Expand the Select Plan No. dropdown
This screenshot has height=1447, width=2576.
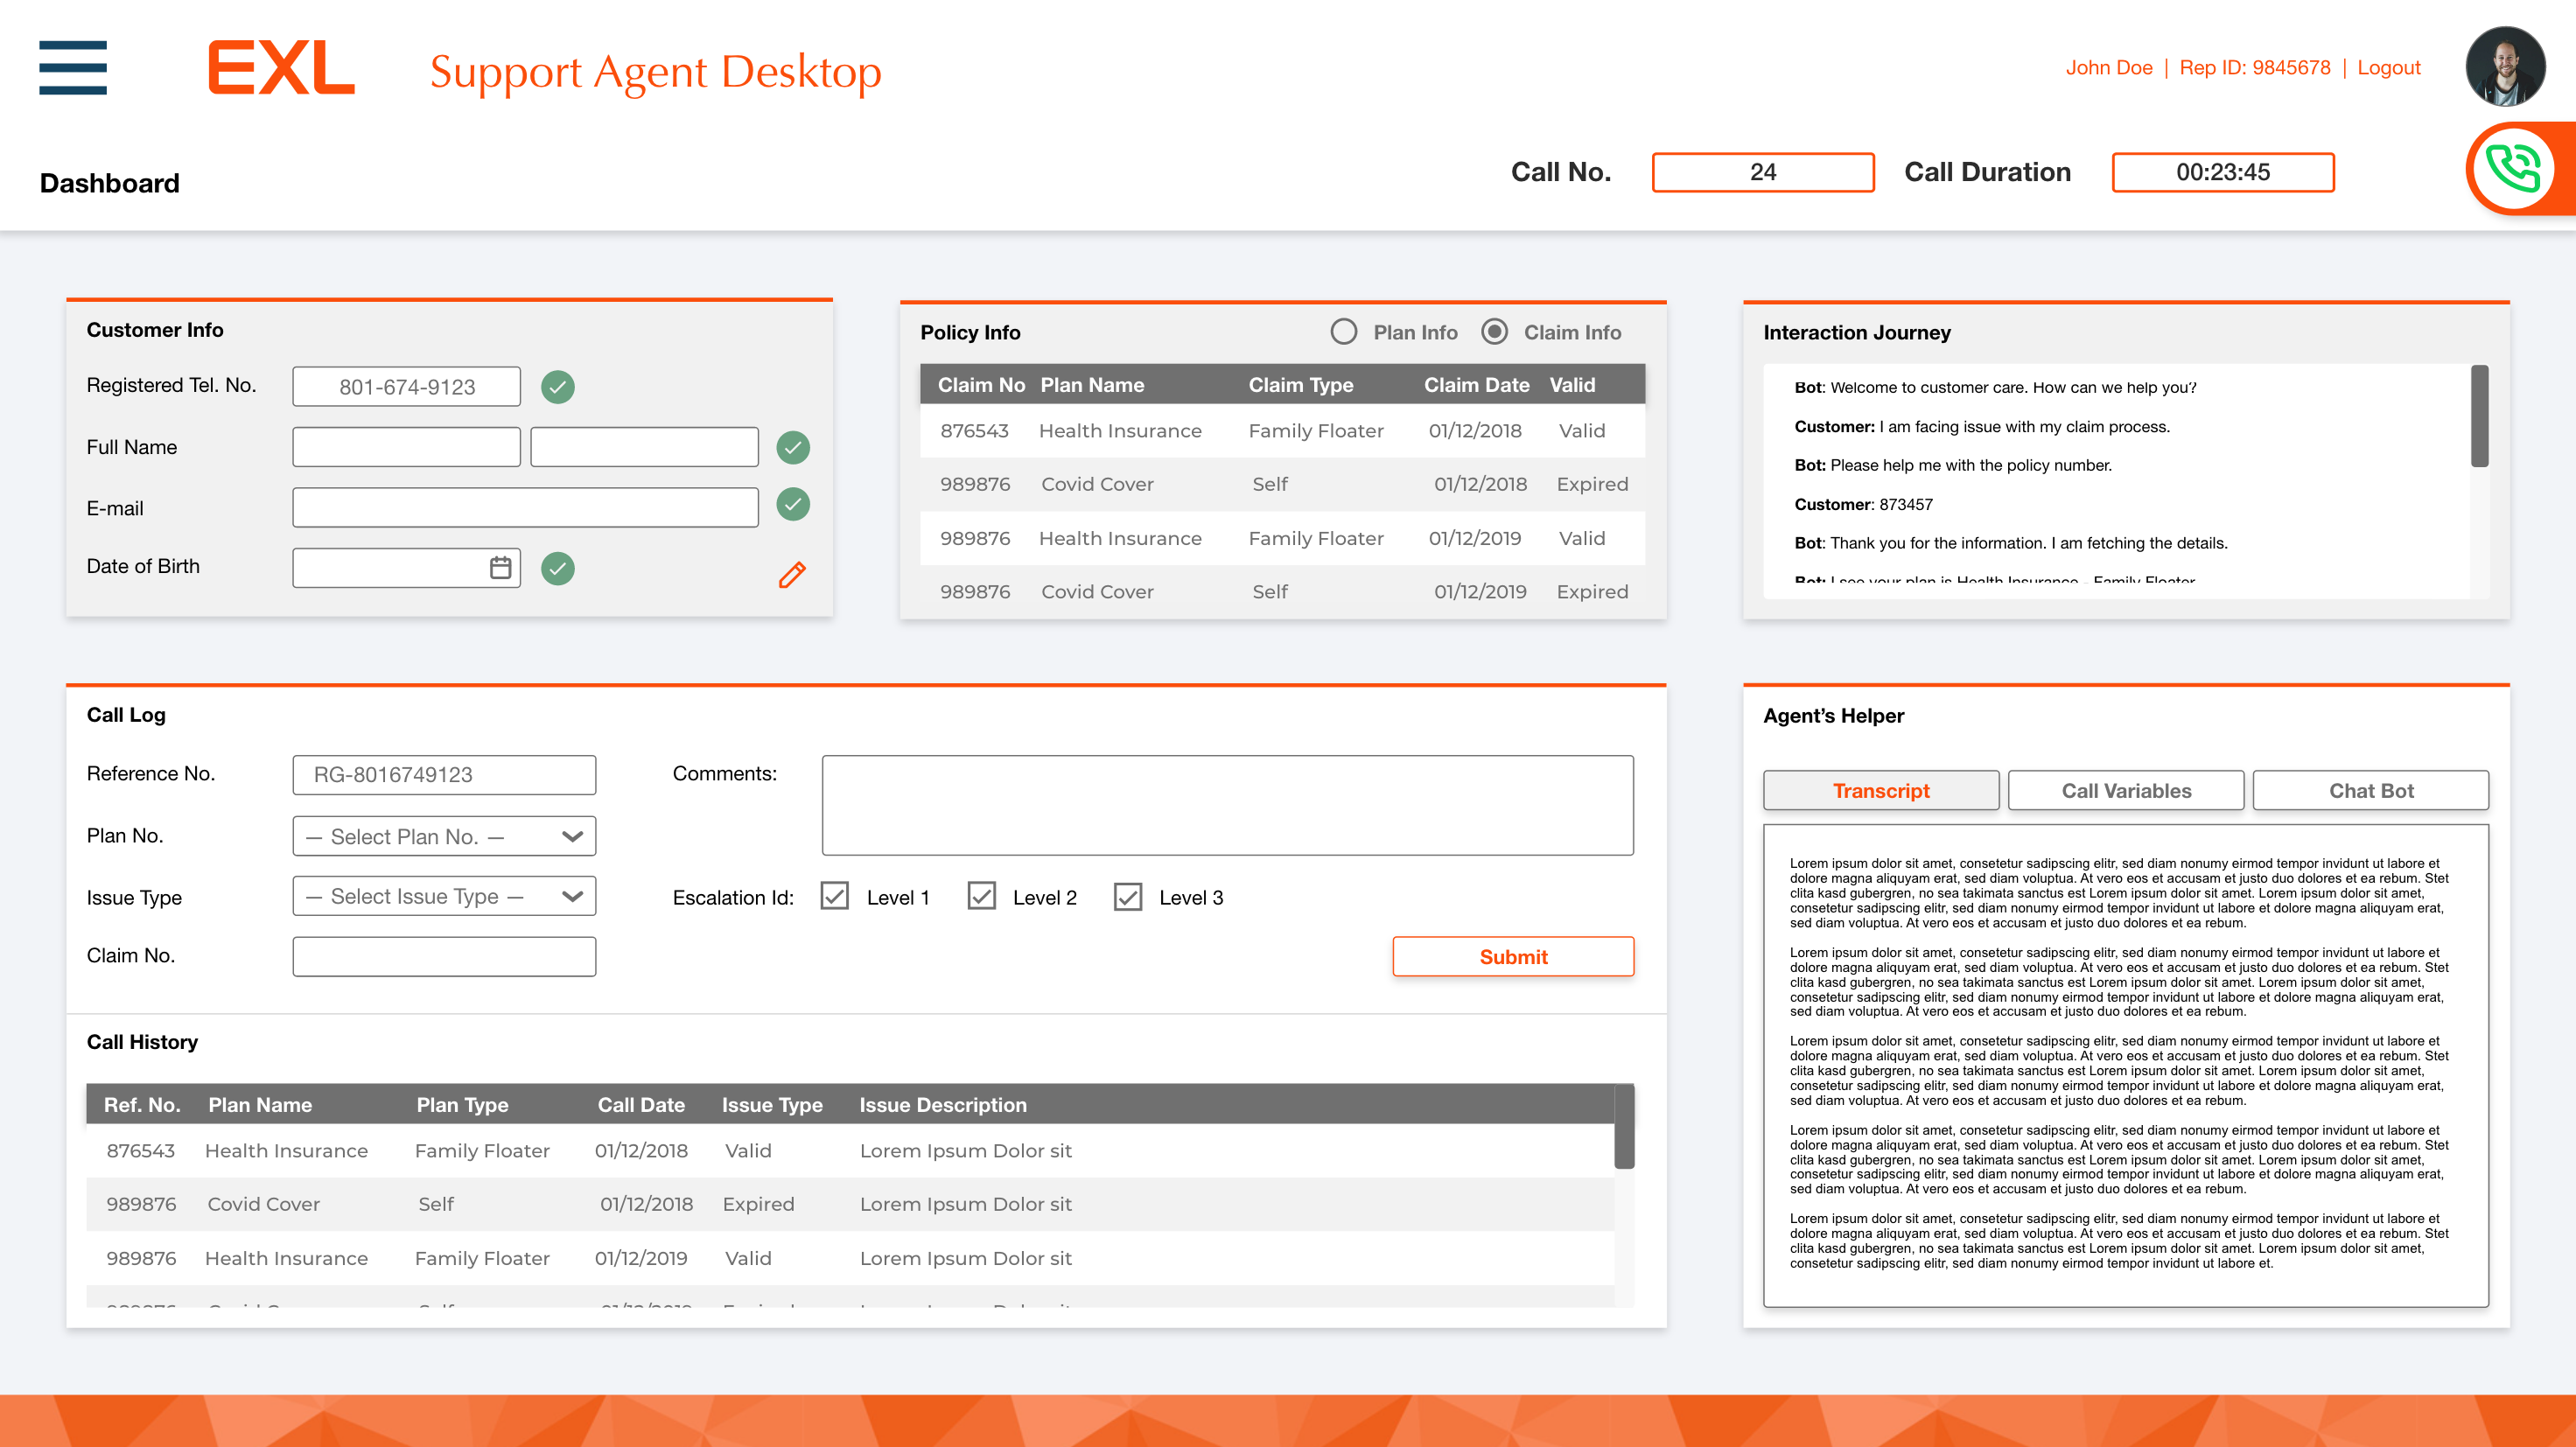click(444, 836)
